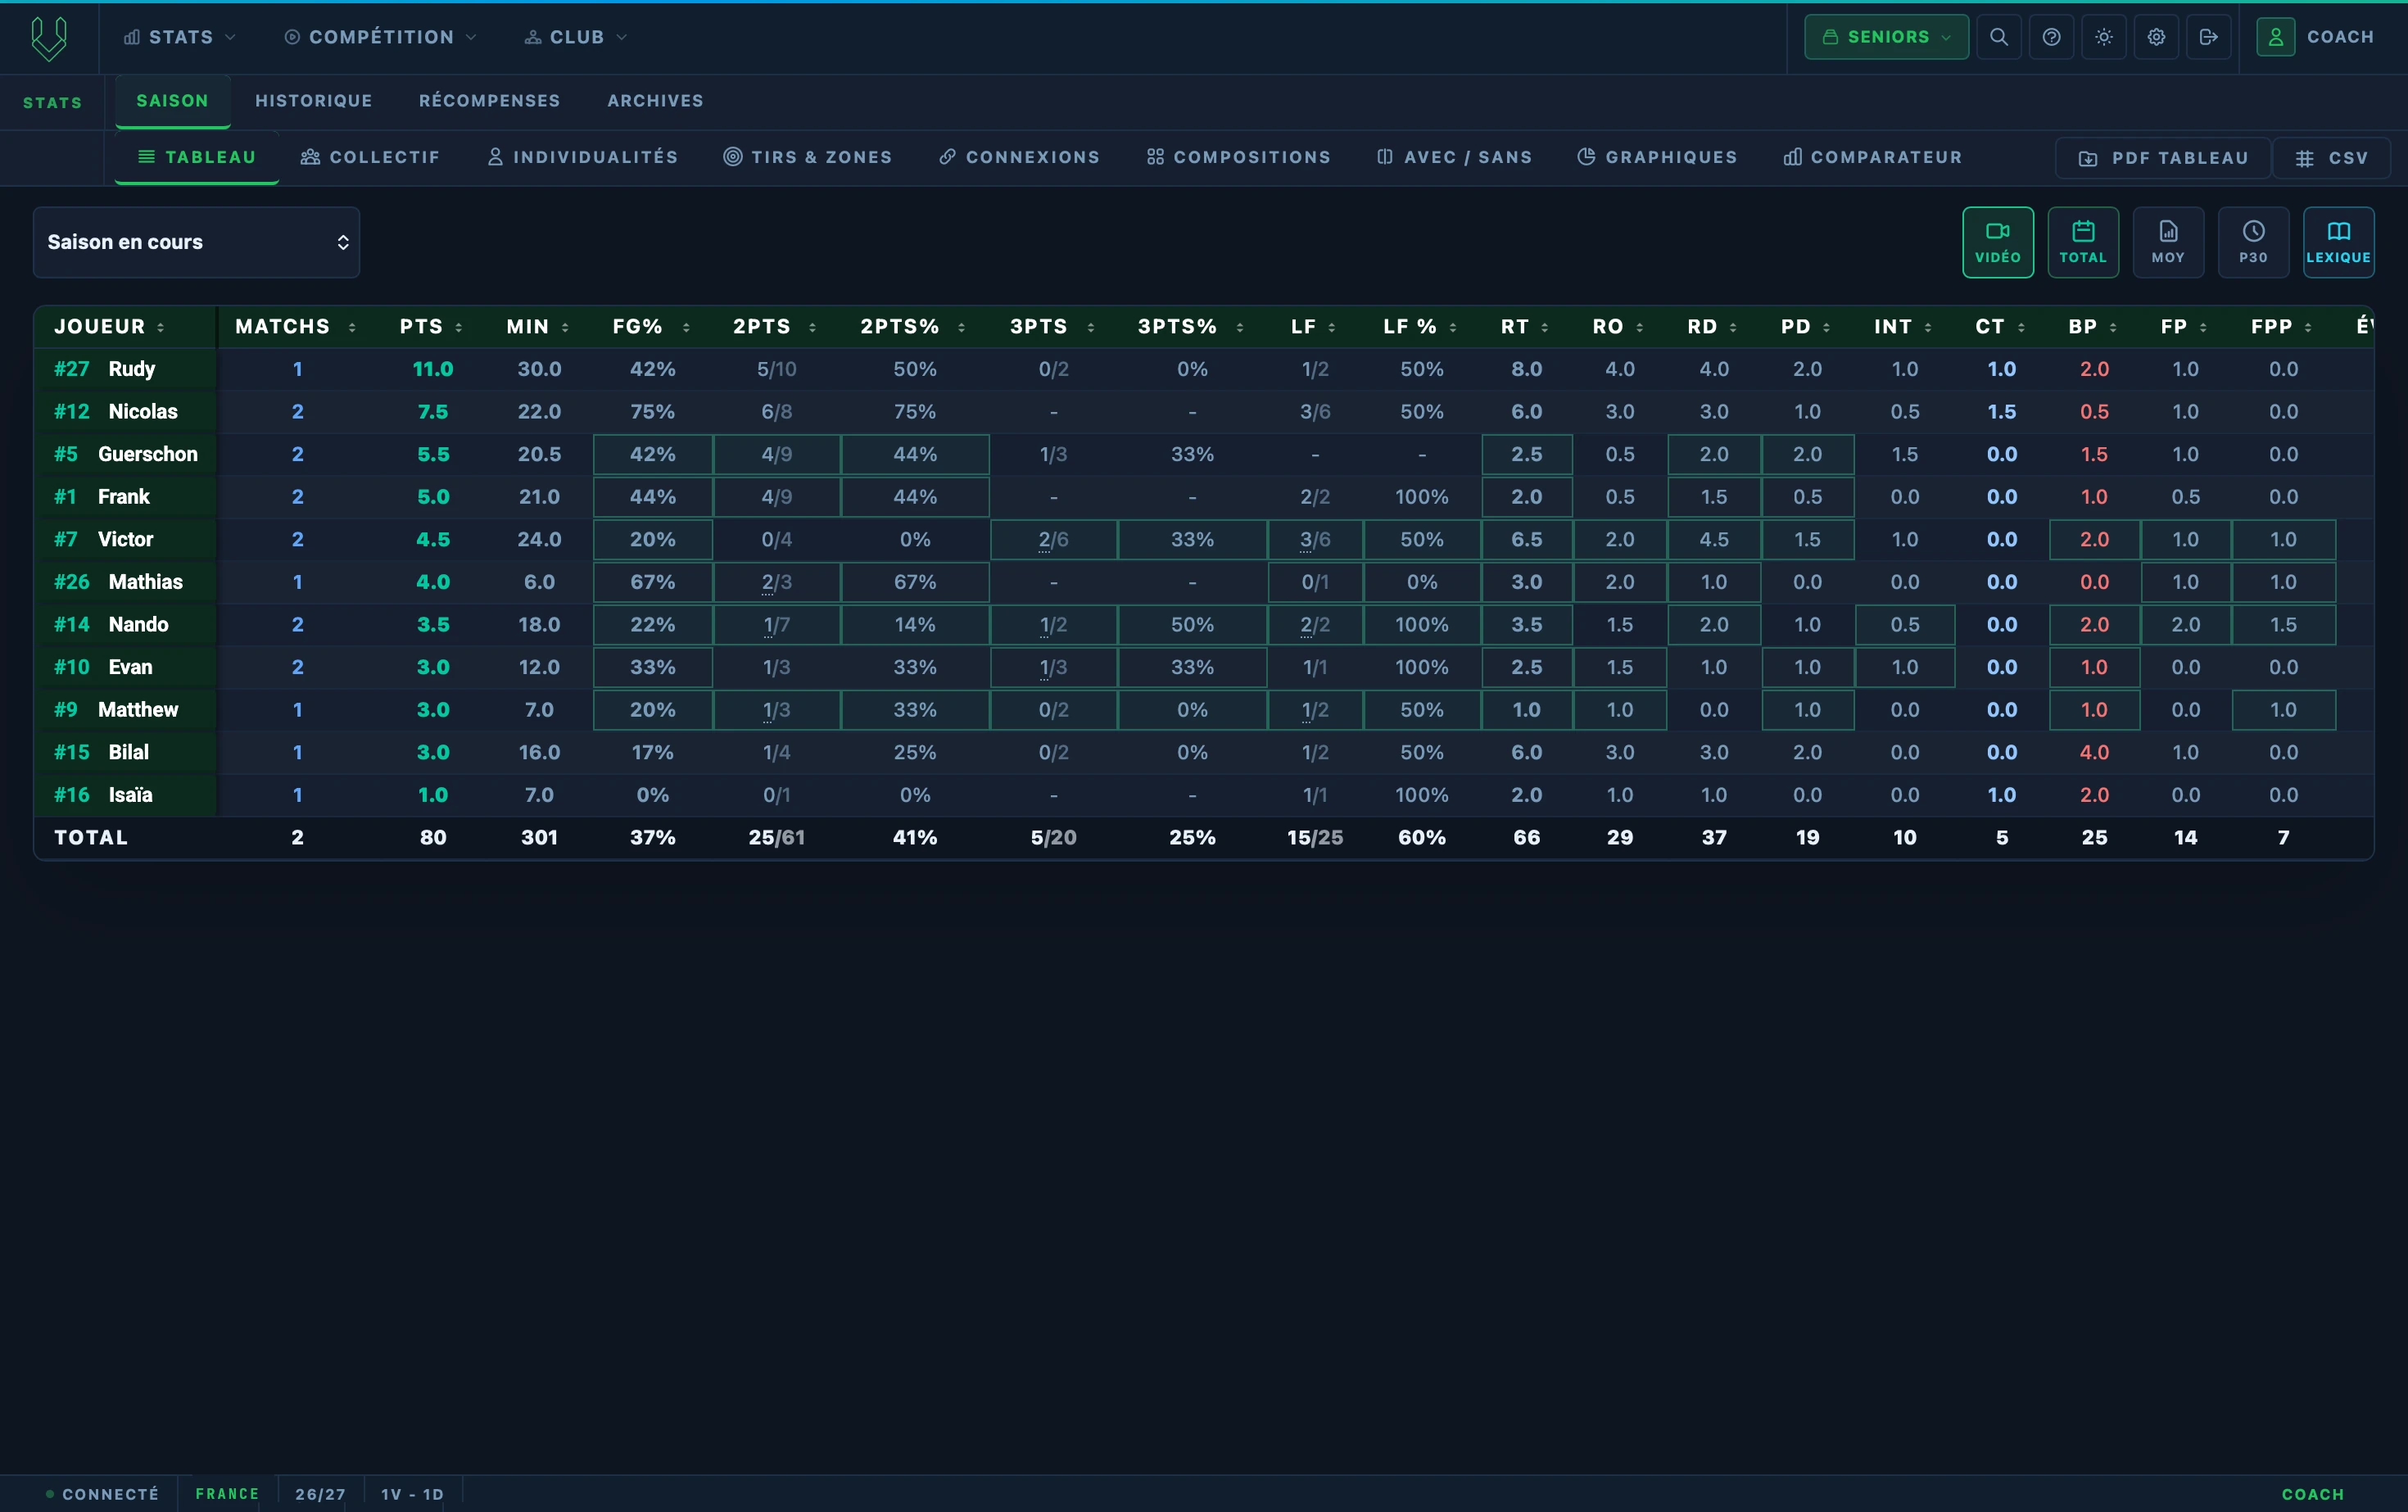Expand the CLUB menu
Viewport: 2408px width, 1512px height.
(x=576, y=37)
